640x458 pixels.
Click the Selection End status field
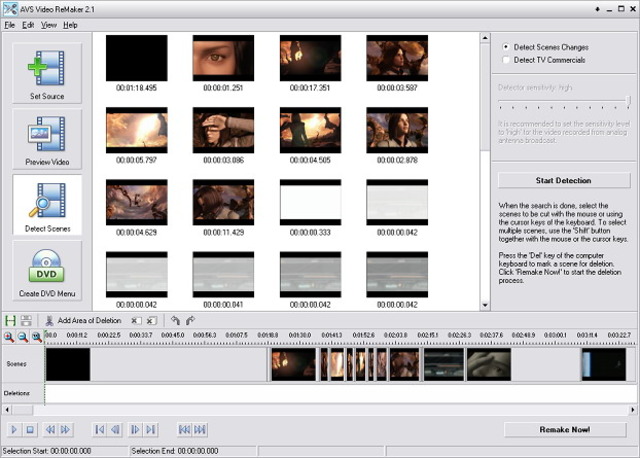pos(193,451)
